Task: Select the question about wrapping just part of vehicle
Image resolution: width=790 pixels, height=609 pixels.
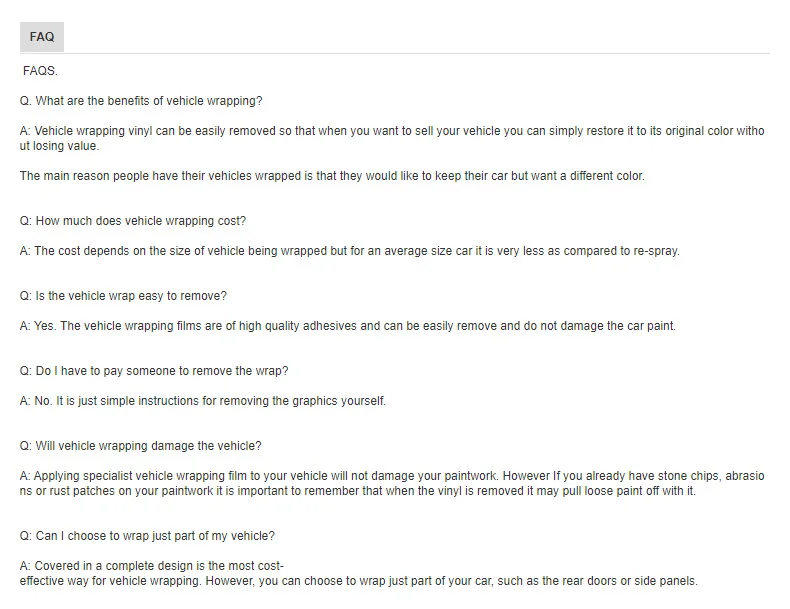Action: point(147,536)
